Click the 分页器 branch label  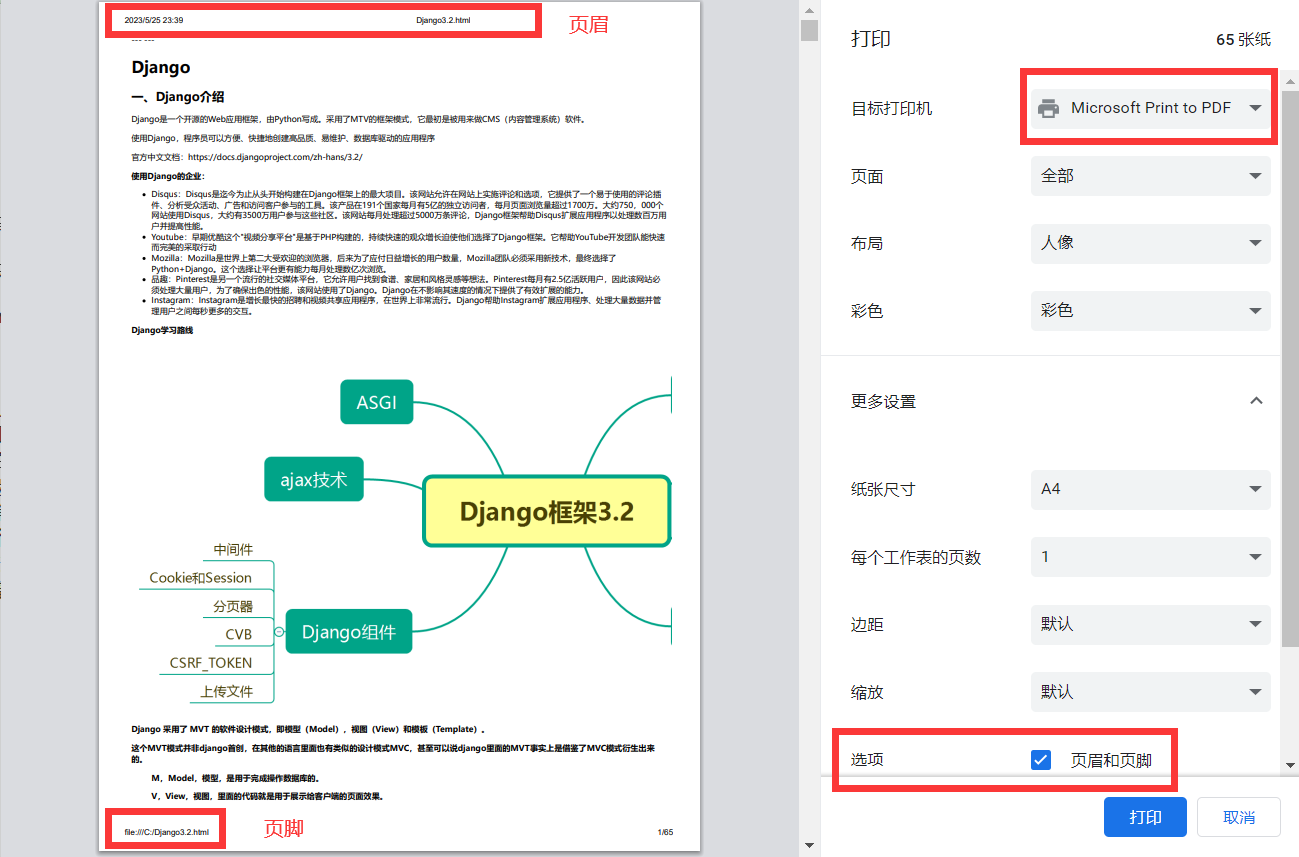[233, 606]
